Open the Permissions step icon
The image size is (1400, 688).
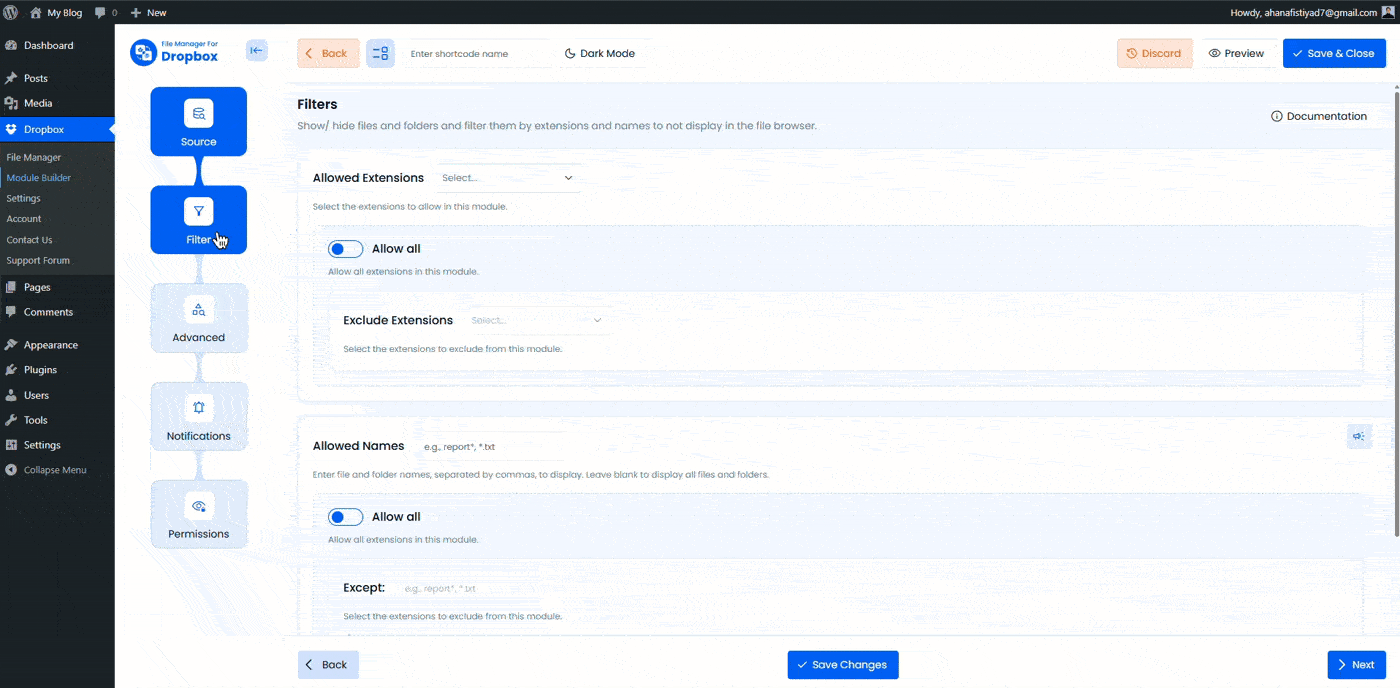click(198, 513)
